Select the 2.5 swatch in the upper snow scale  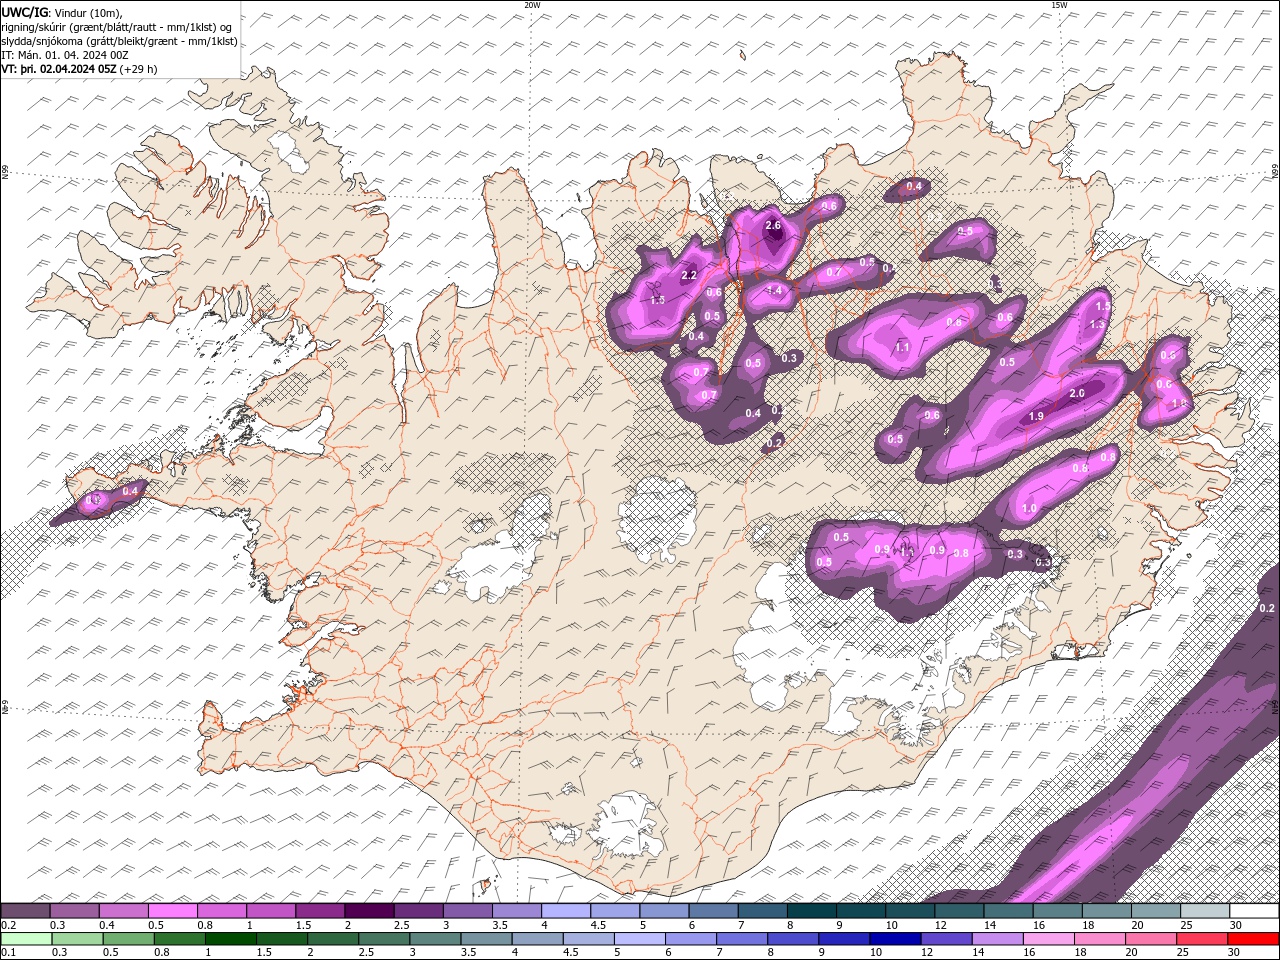[418, 911]
